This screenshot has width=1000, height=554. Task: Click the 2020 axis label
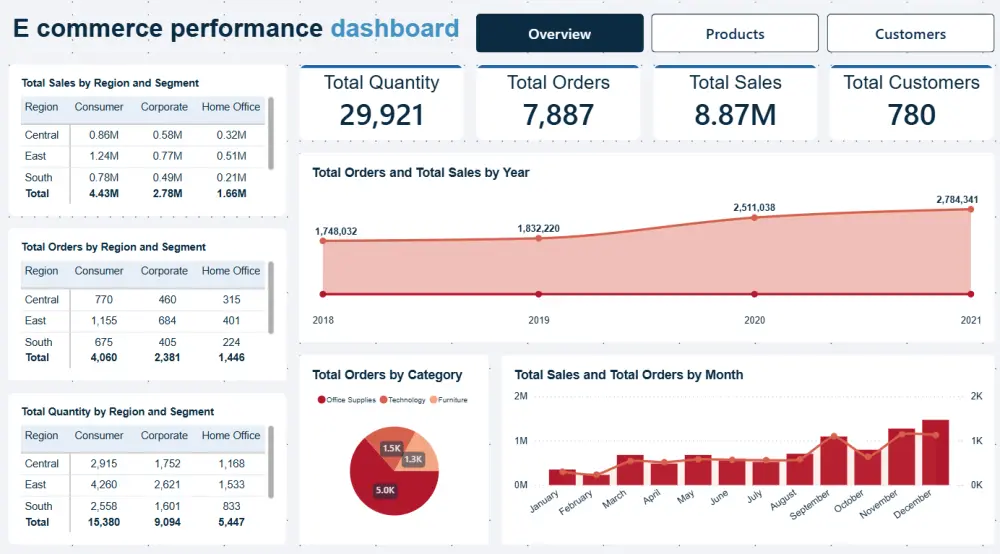[x=754, y=320]
